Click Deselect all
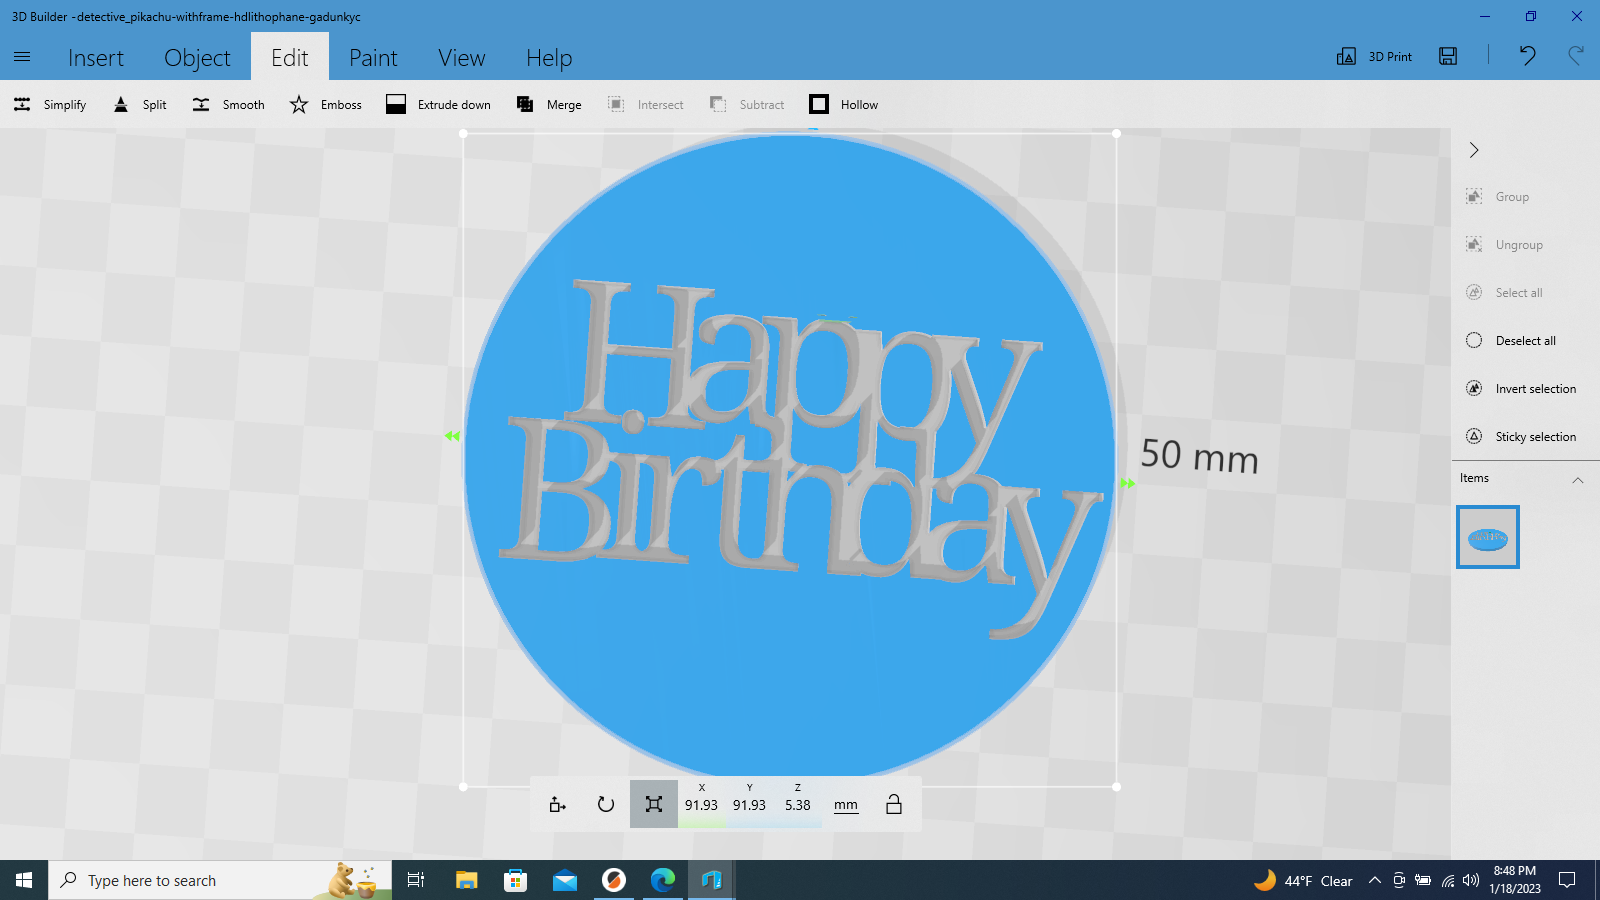 (1512, 341)
